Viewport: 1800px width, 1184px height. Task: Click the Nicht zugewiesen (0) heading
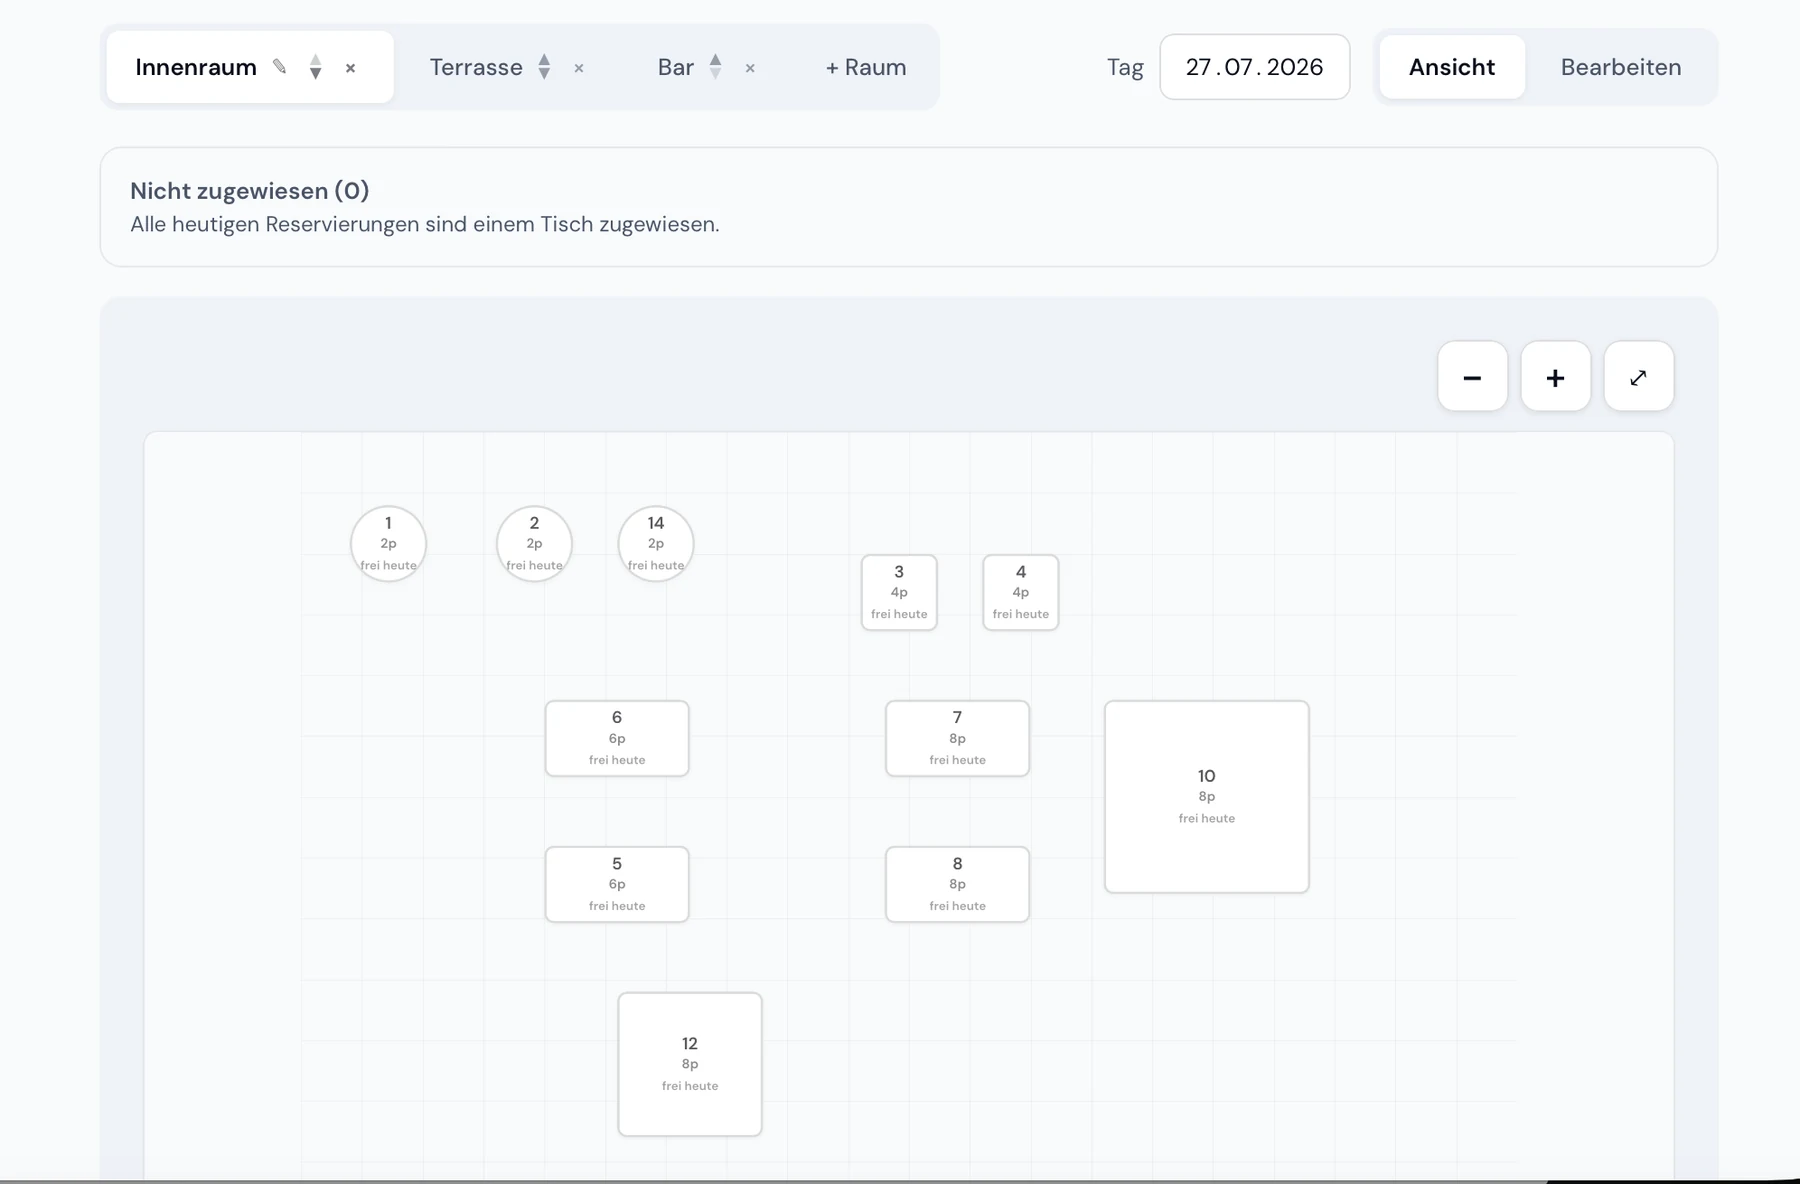tap(250, 190)
